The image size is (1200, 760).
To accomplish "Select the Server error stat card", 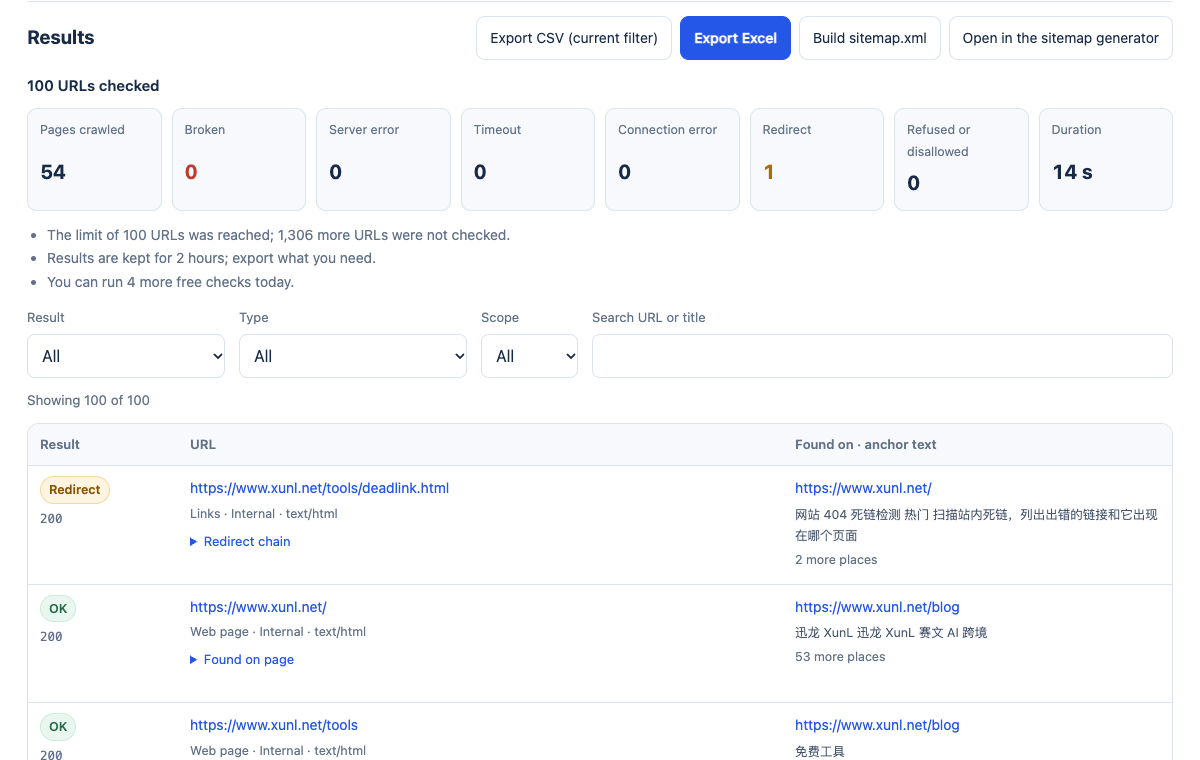I will (x=383, y=159).
